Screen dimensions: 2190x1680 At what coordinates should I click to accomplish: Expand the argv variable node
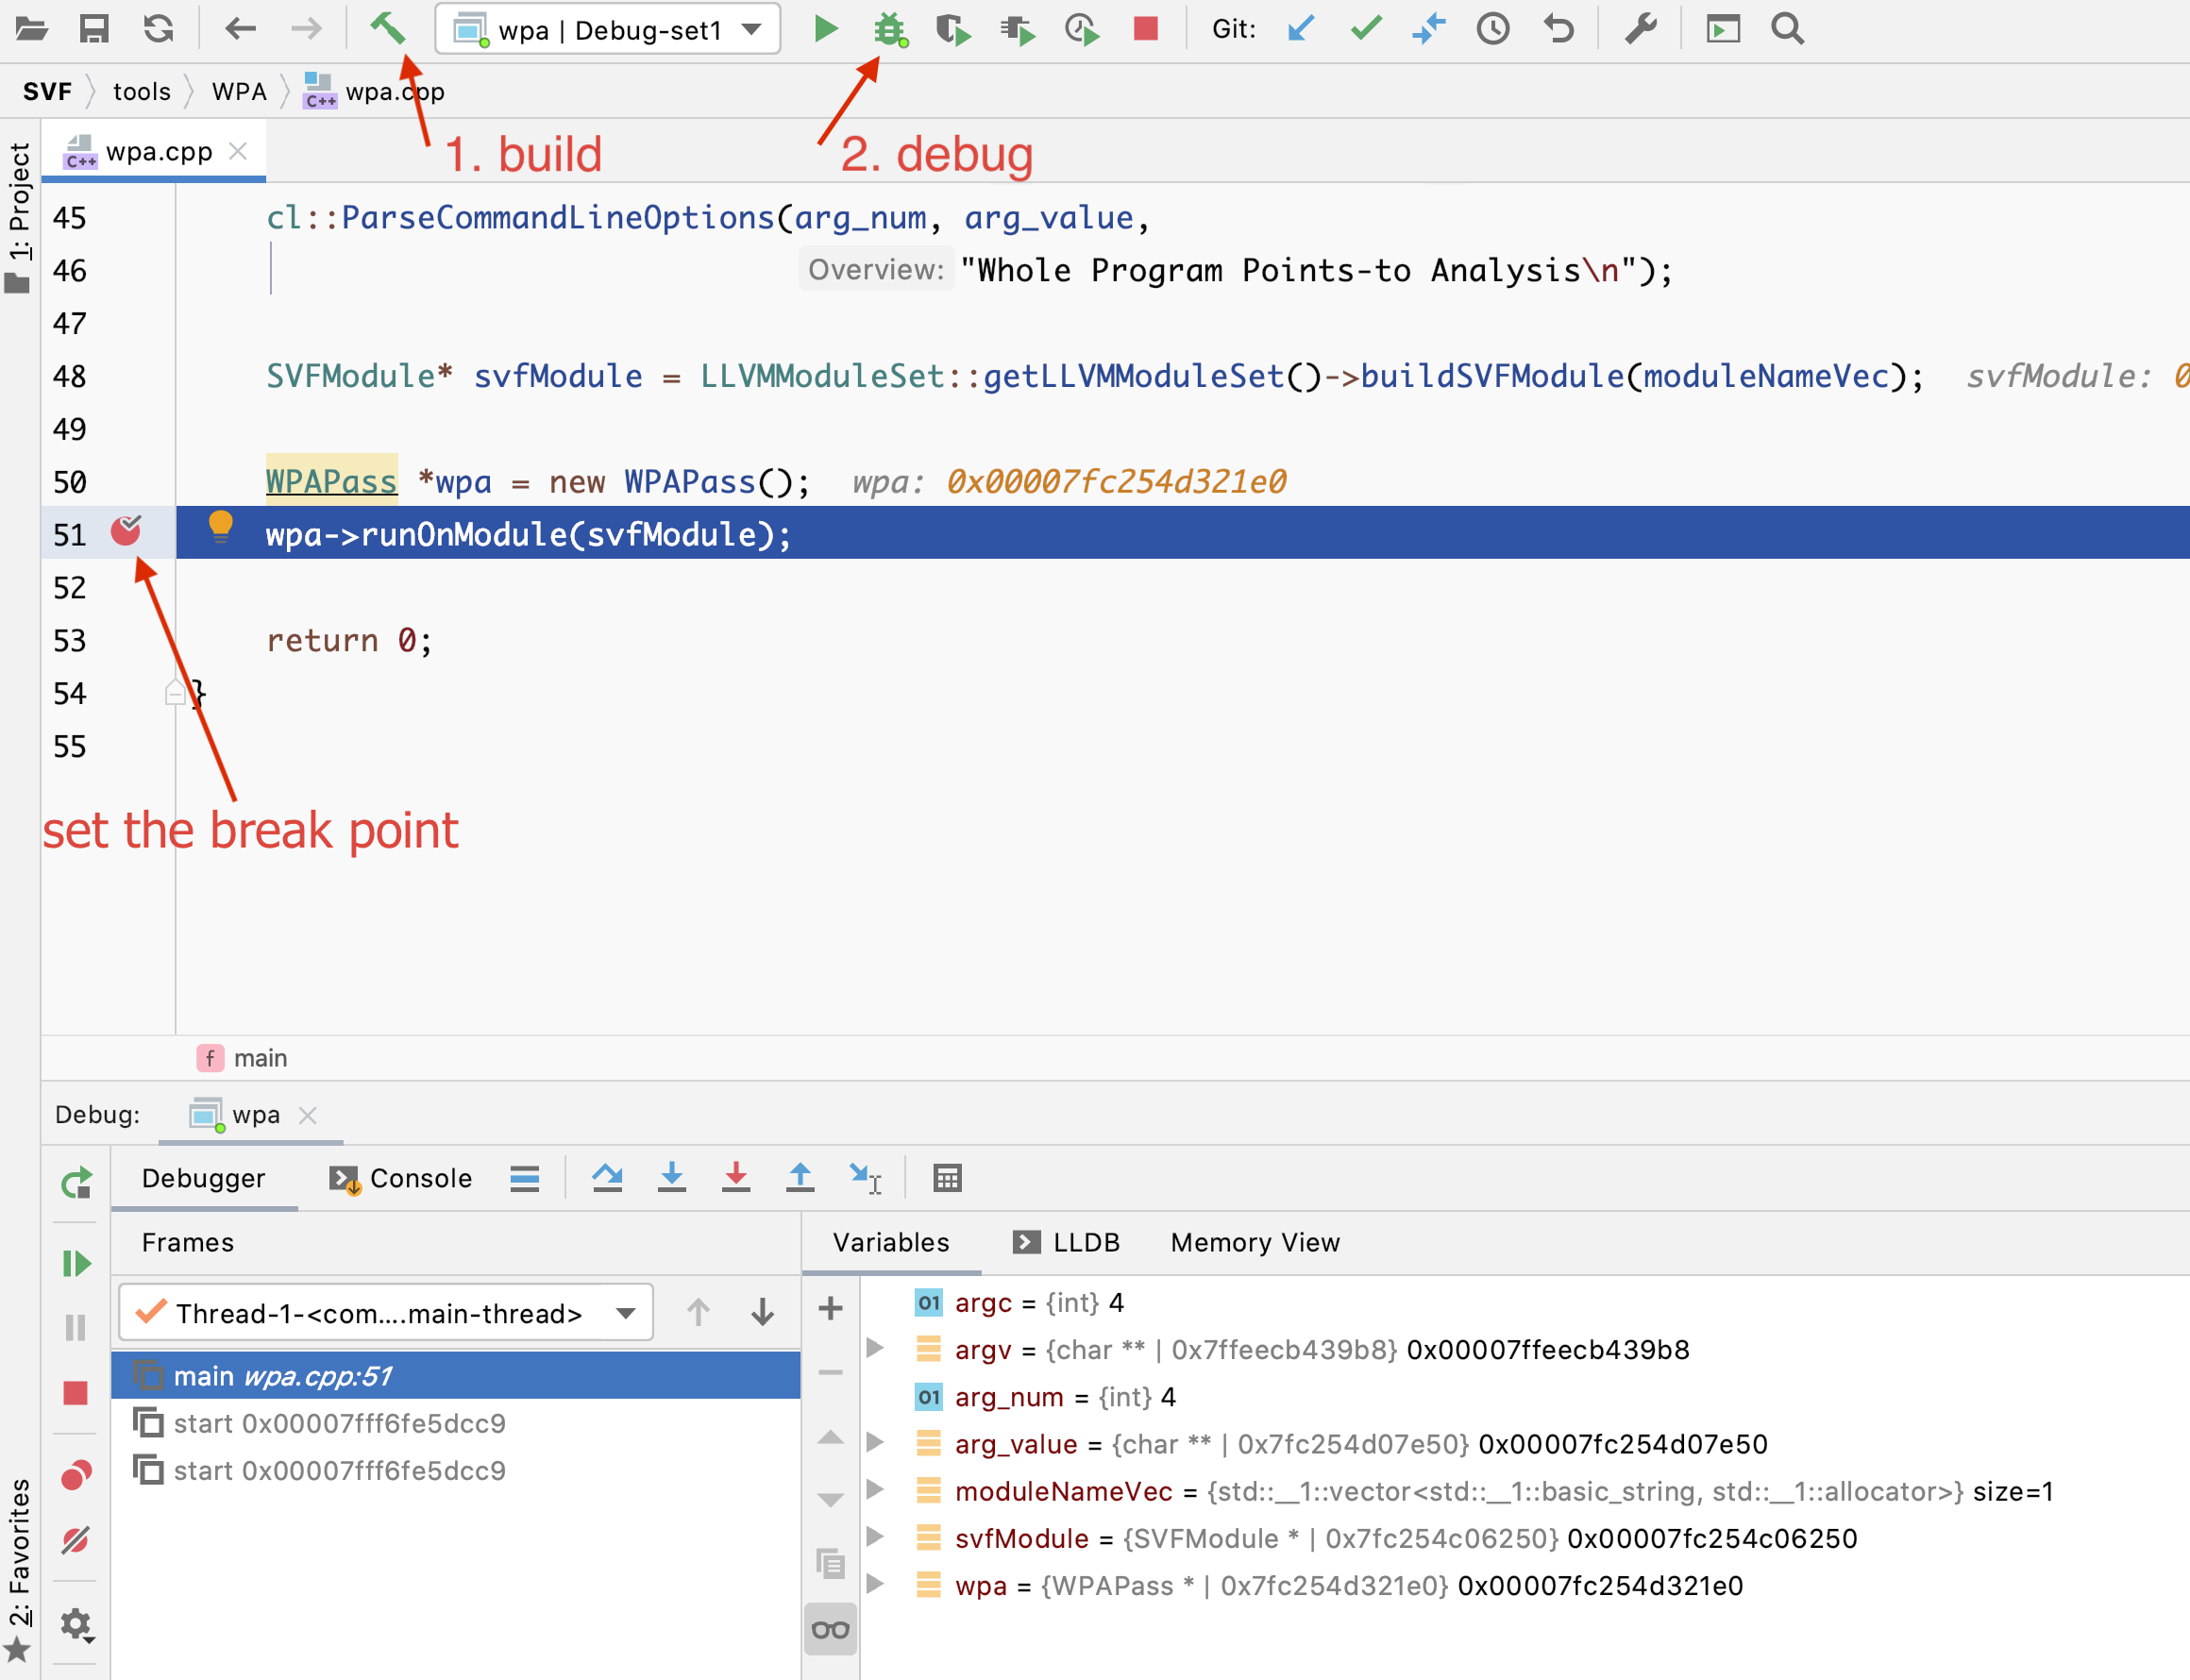874,1348
